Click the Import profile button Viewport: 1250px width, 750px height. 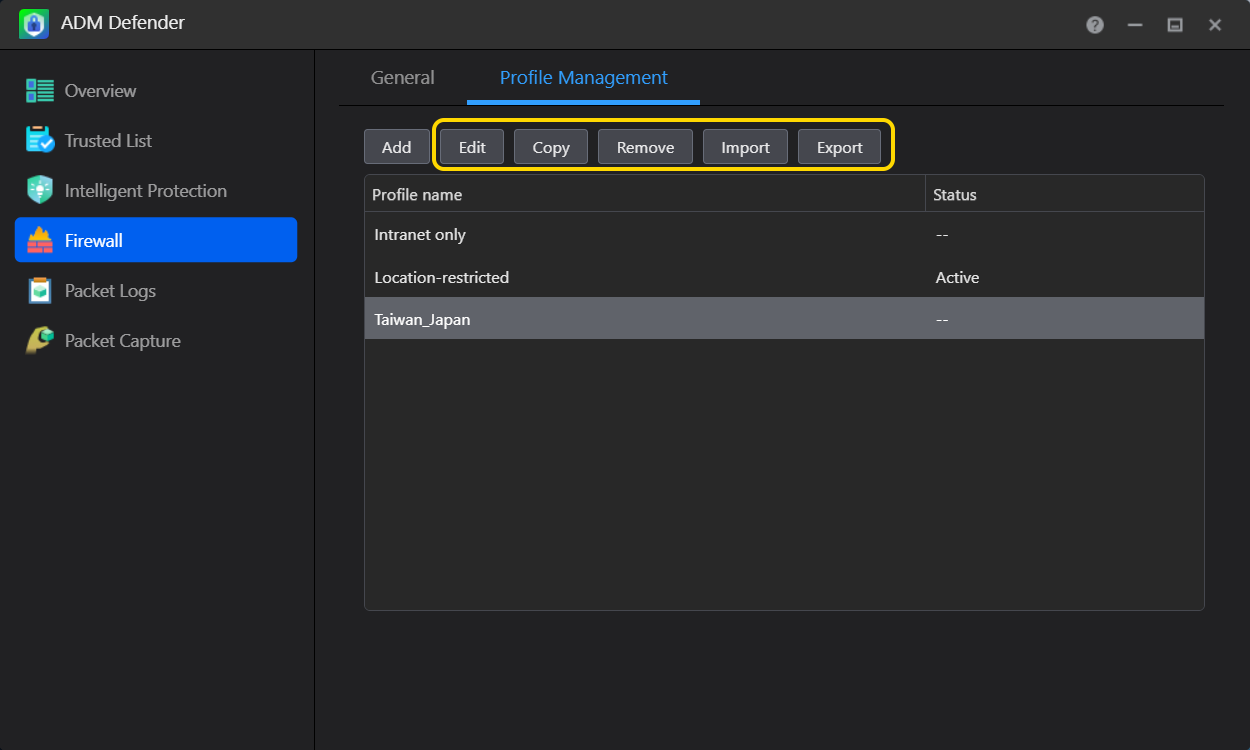pos(745,147)
